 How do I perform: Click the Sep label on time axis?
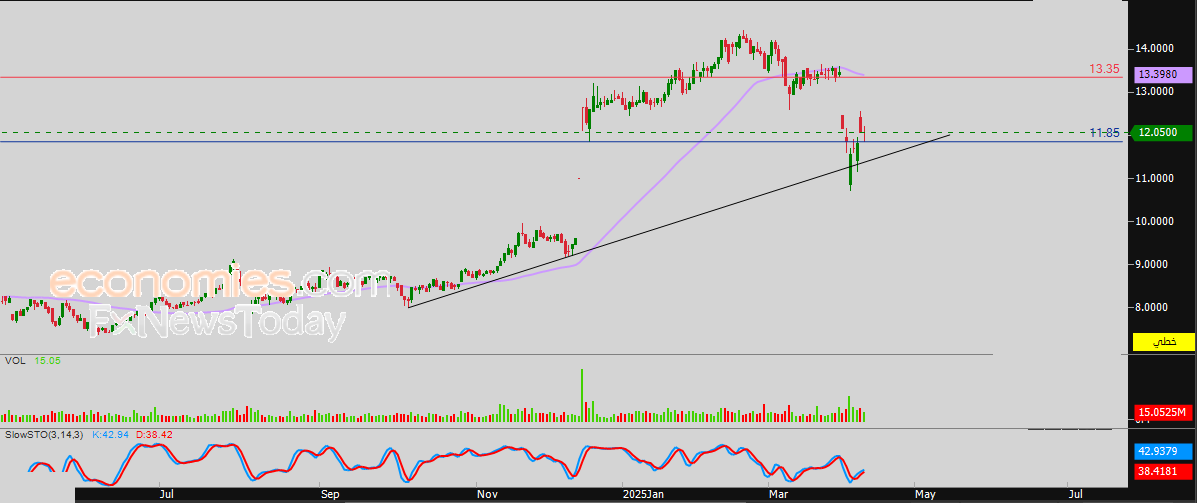coord(330,495)
